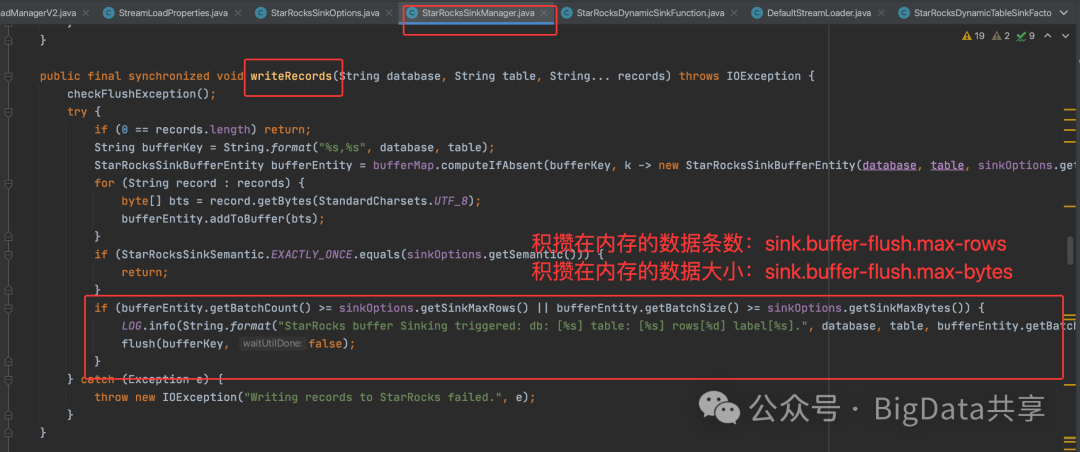Click class icon on StarRocksSinkManager.java tab
The image size is (1080, 452).
pyautogui.click(x=411, y=12)
